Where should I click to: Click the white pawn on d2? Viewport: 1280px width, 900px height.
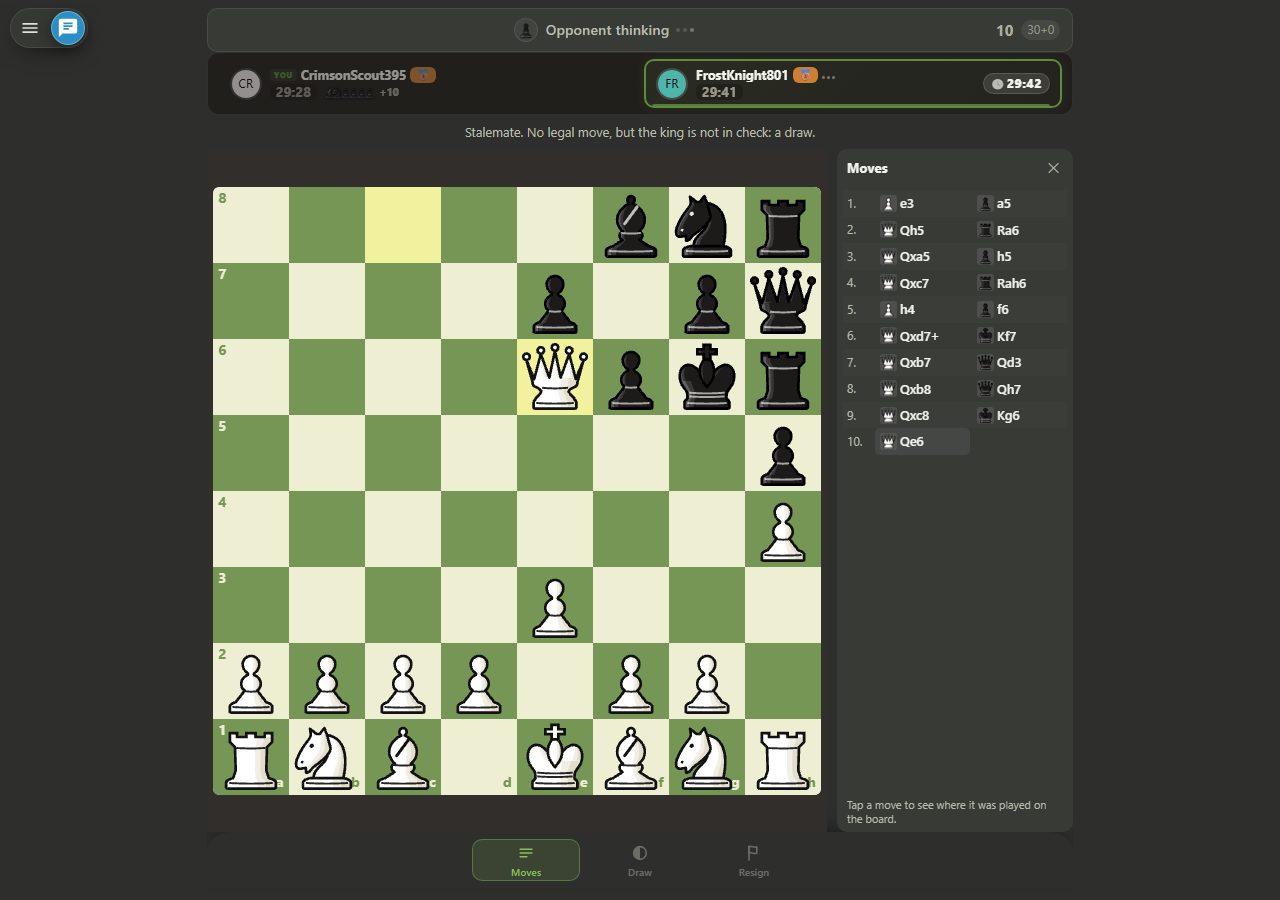479,681
